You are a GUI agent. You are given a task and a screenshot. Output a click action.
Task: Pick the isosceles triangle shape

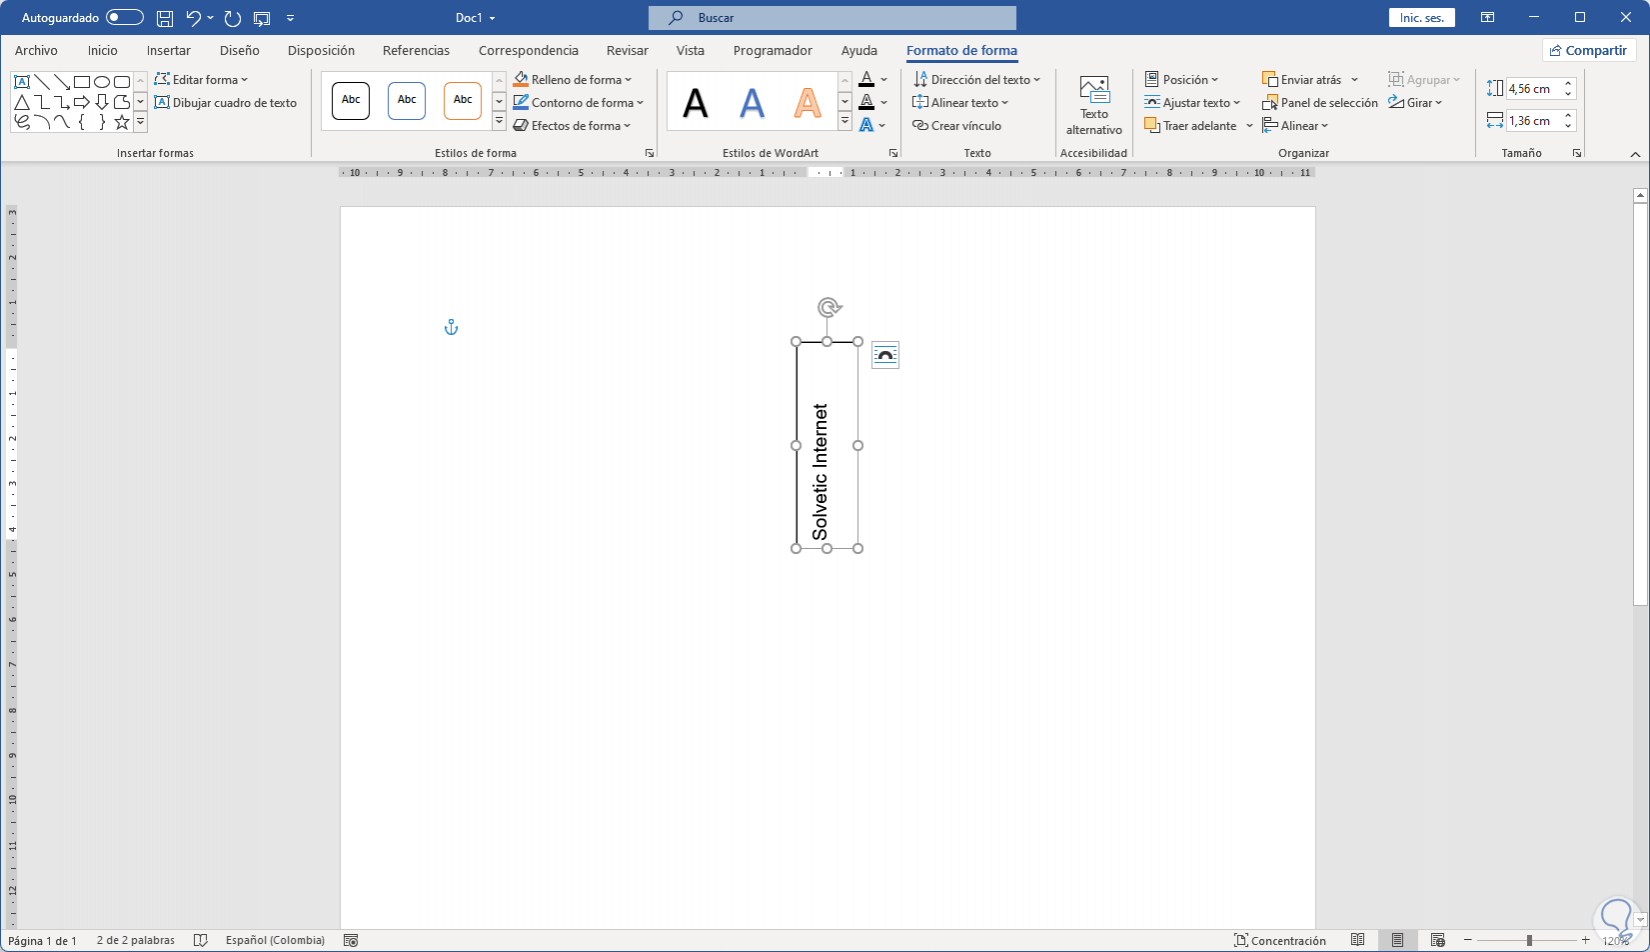coord(21,102)
